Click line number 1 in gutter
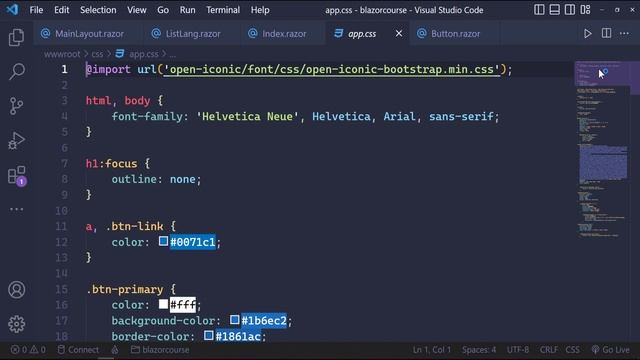Viewport: 640px width, 360px height. coord(64,69)
